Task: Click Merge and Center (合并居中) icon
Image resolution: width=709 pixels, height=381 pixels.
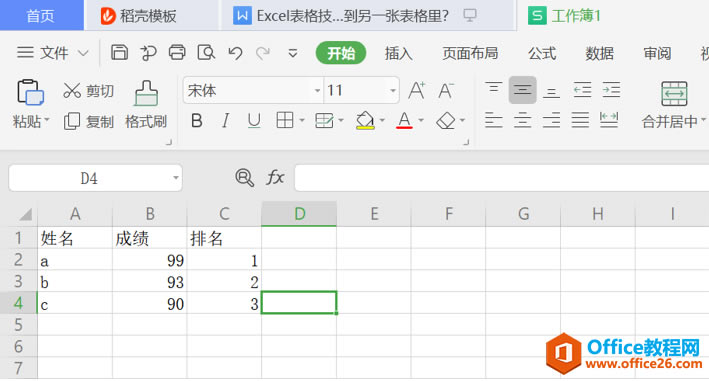Action: pyautogui.click(x=674, y=94)
